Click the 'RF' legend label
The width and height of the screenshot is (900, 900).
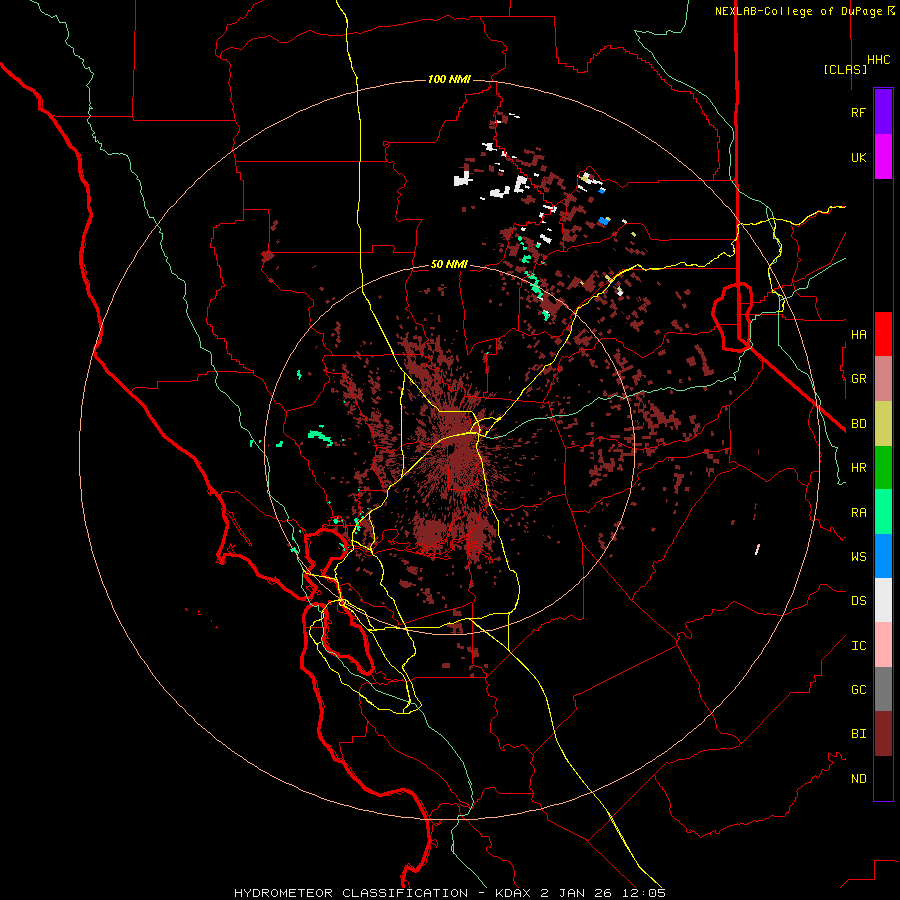click(858, 112)
